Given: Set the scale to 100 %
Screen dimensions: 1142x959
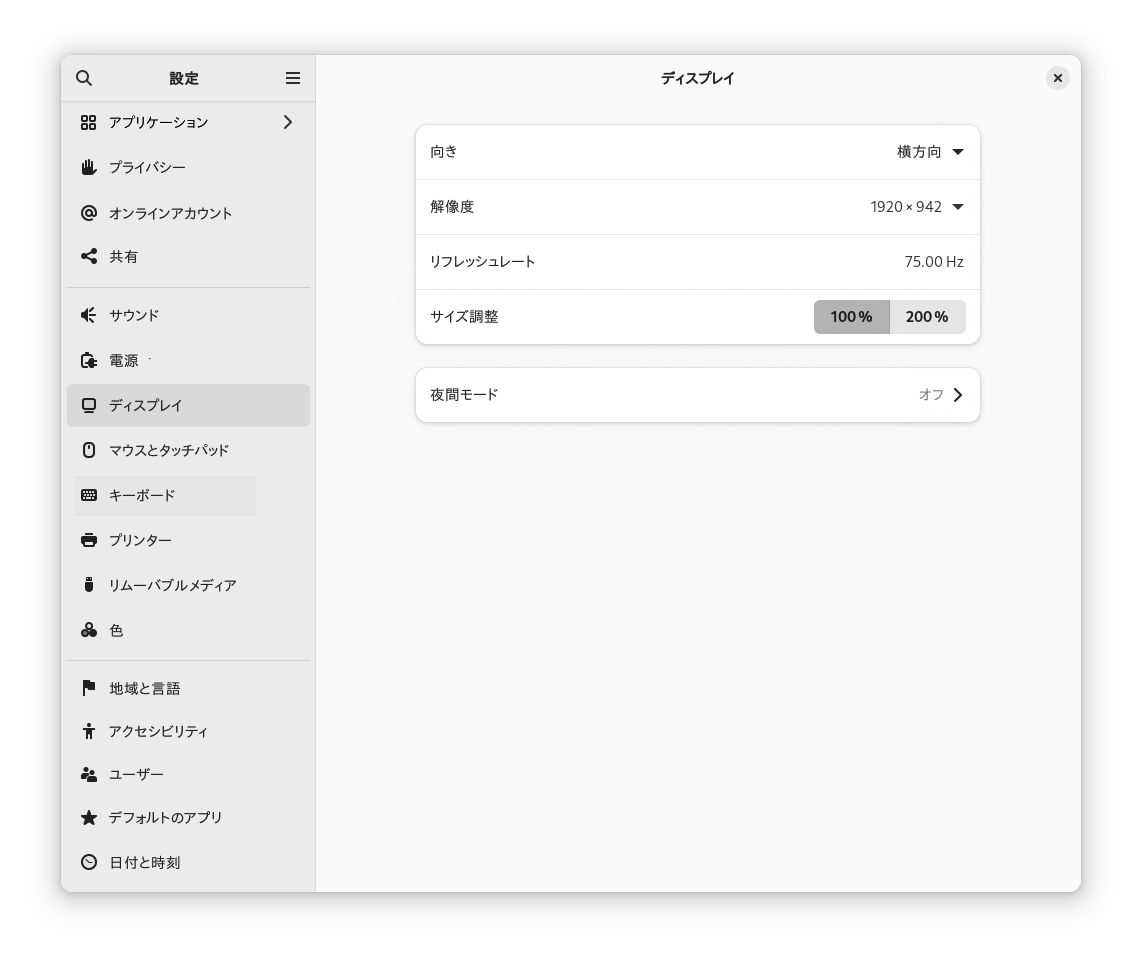Looking at the screenshot, I should click(851, 317).
